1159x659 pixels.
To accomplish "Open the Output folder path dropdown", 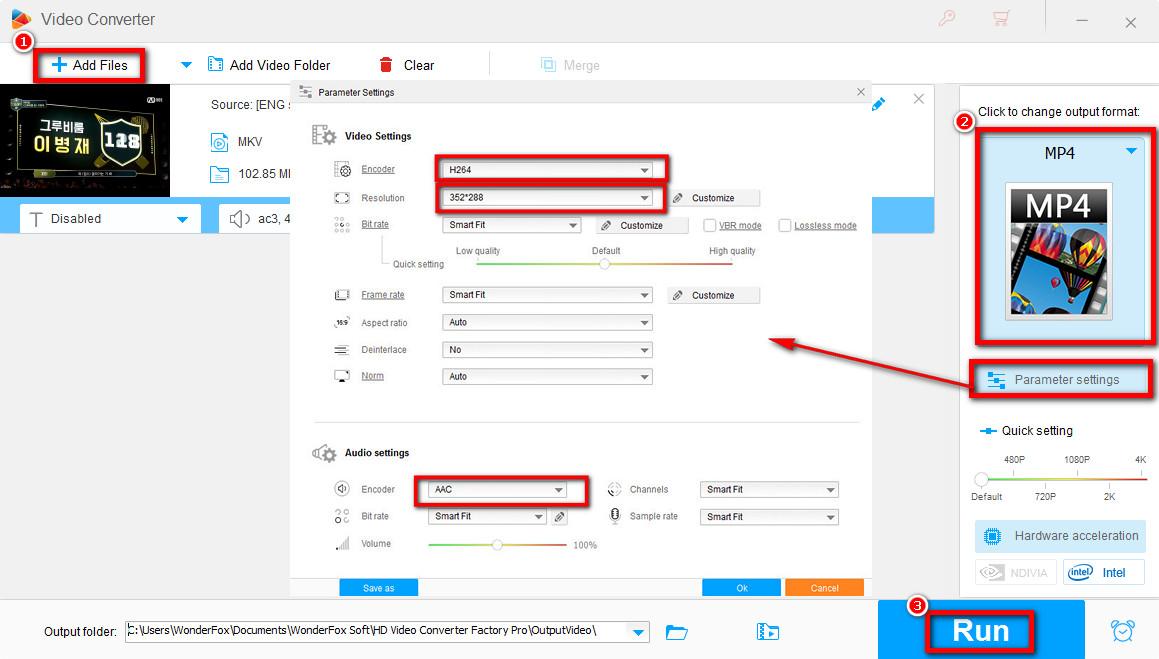I will (638, 632).
